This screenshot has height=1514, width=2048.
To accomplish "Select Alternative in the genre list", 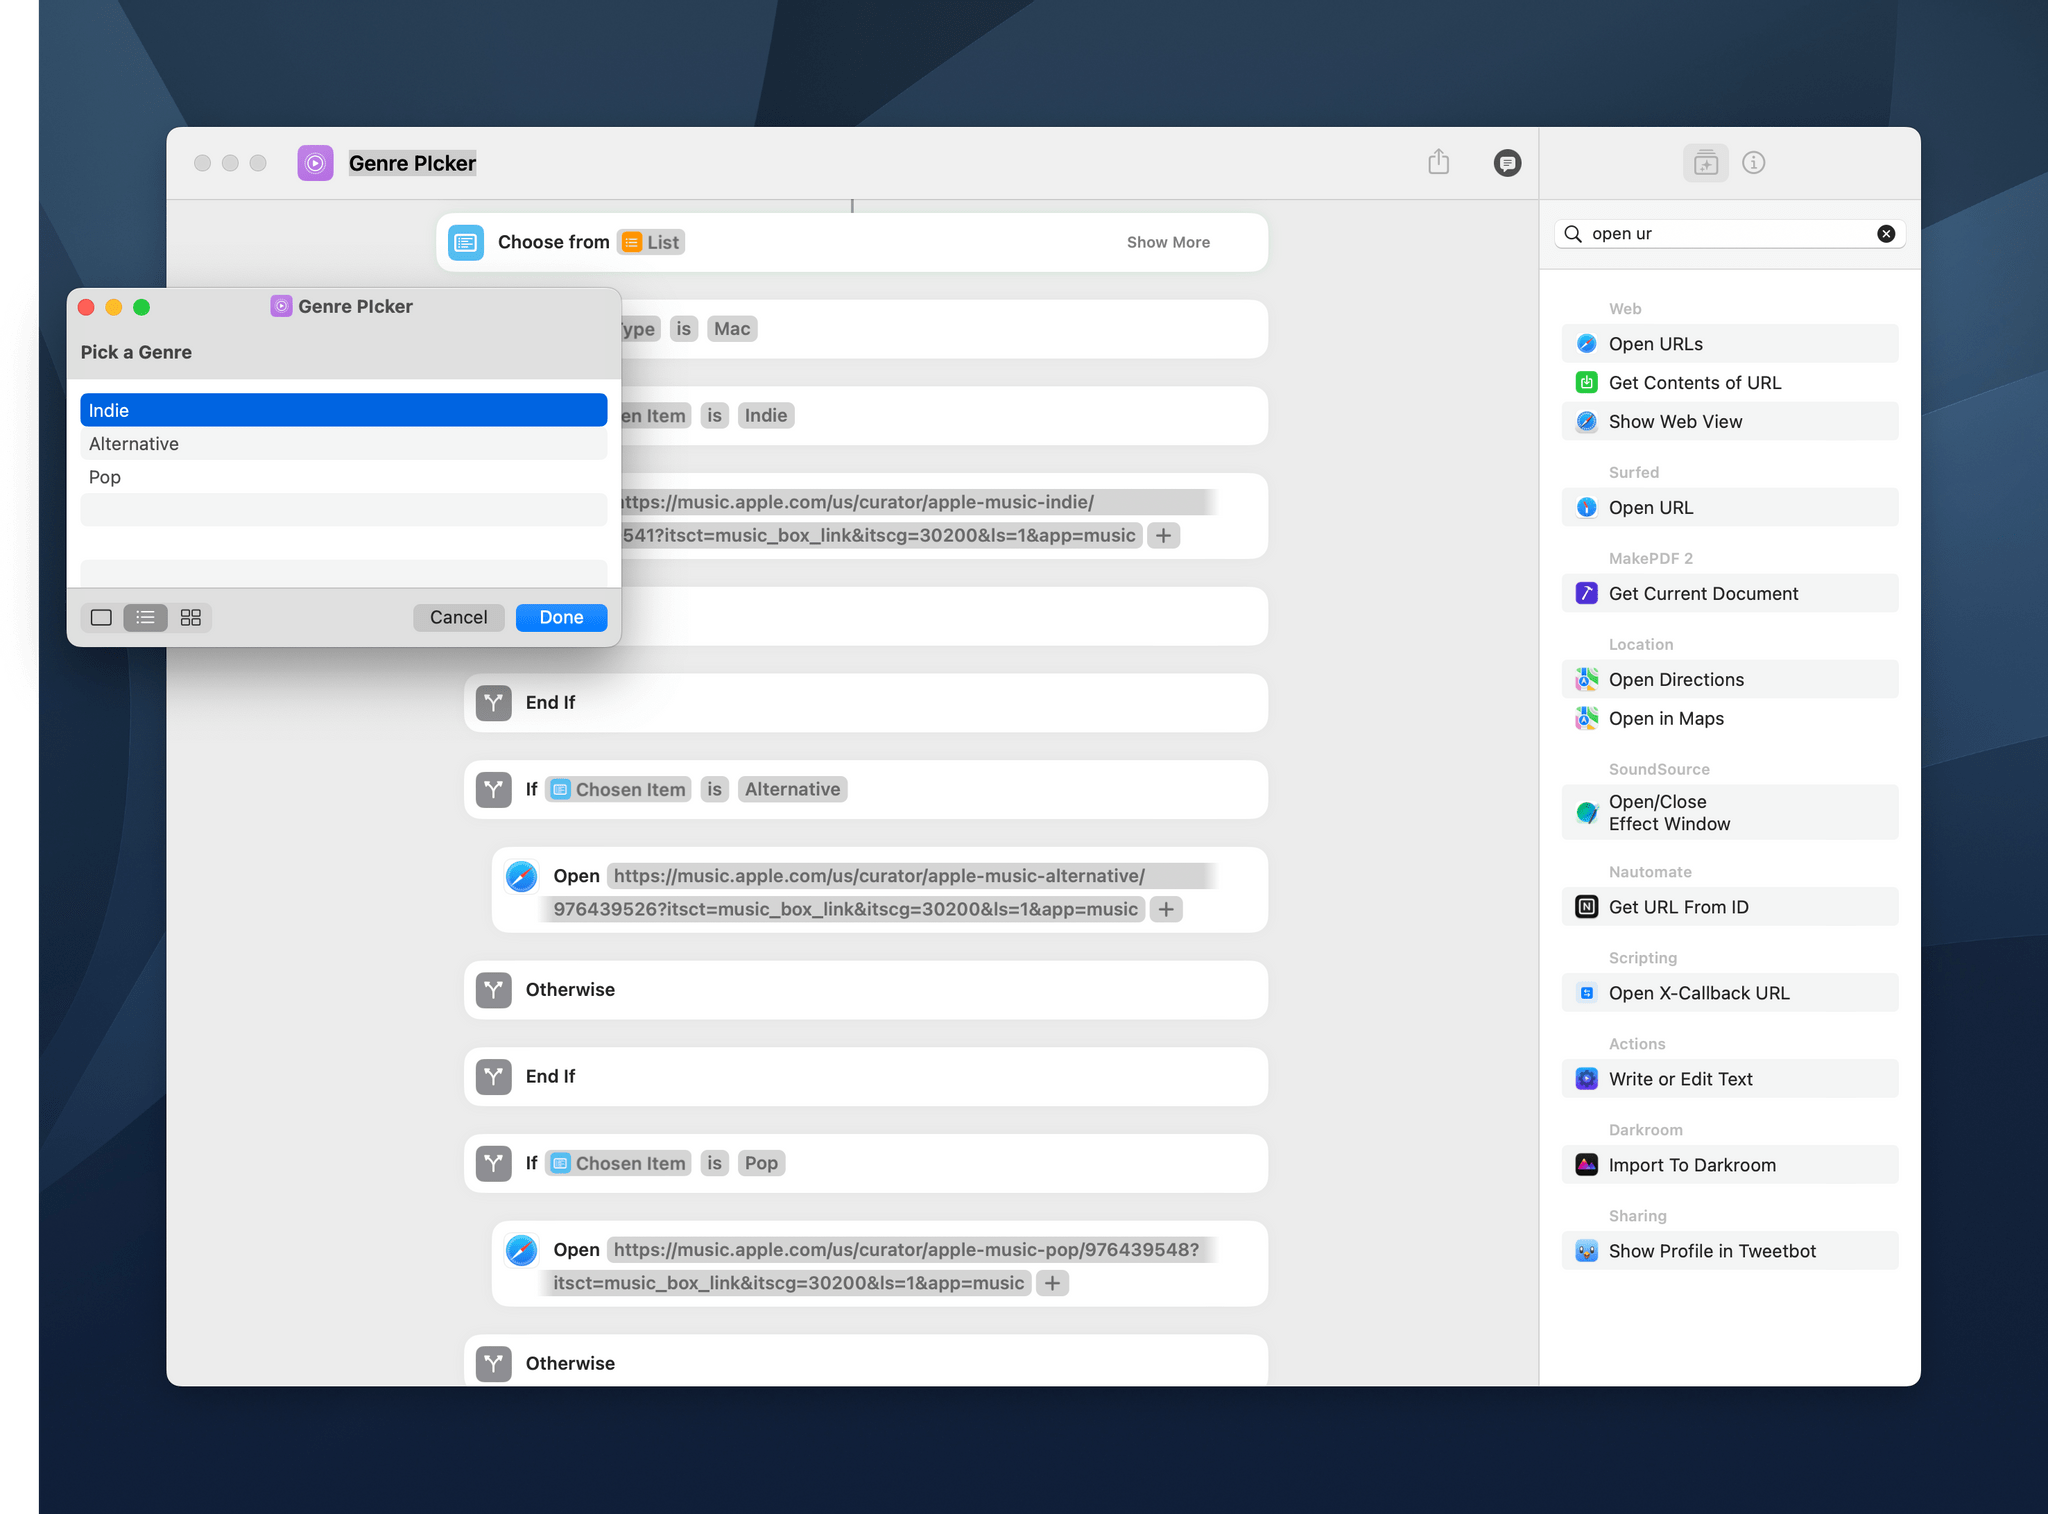I will (344, 444).
